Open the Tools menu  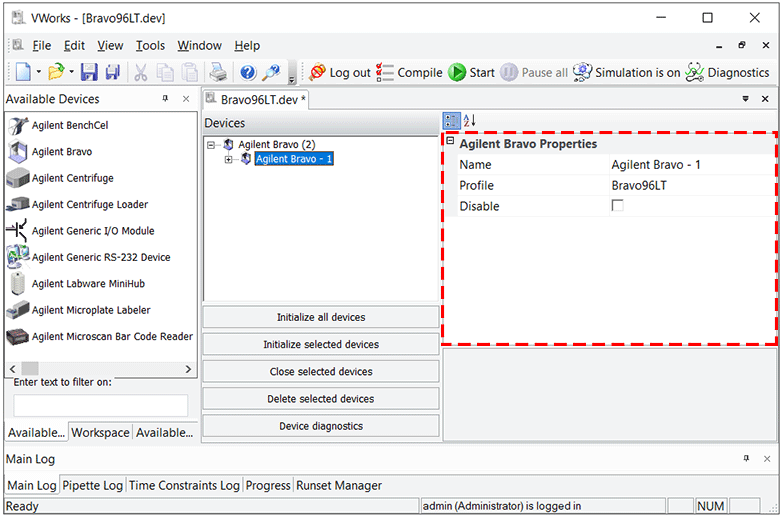tap(151, 46)
